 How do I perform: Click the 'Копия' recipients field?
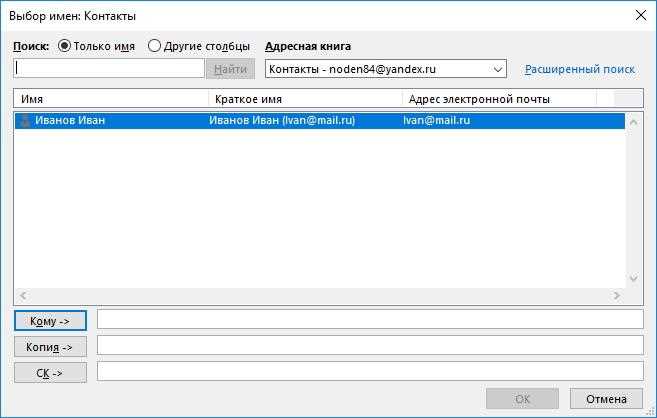pyautogui.click(x=370, y=345)
